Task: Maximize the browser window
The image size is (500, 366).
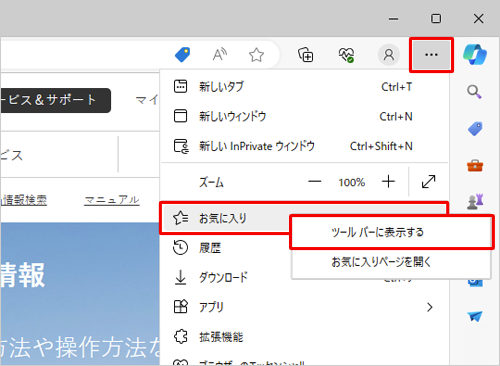Action: point(436,19)
